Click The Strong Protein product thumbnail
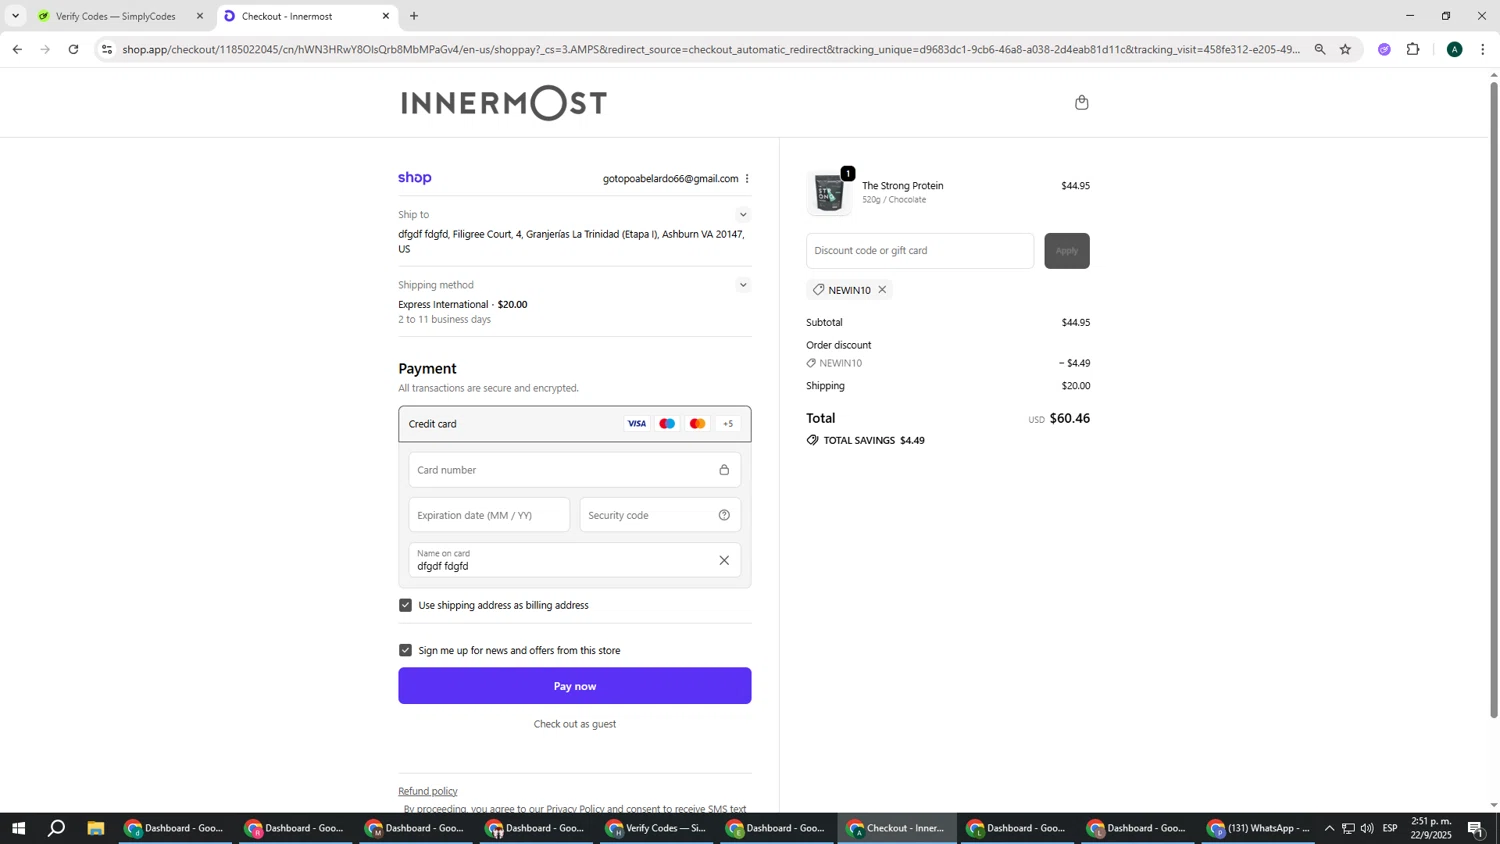This screenshot has width=1500, height=844. coord(829,193)
